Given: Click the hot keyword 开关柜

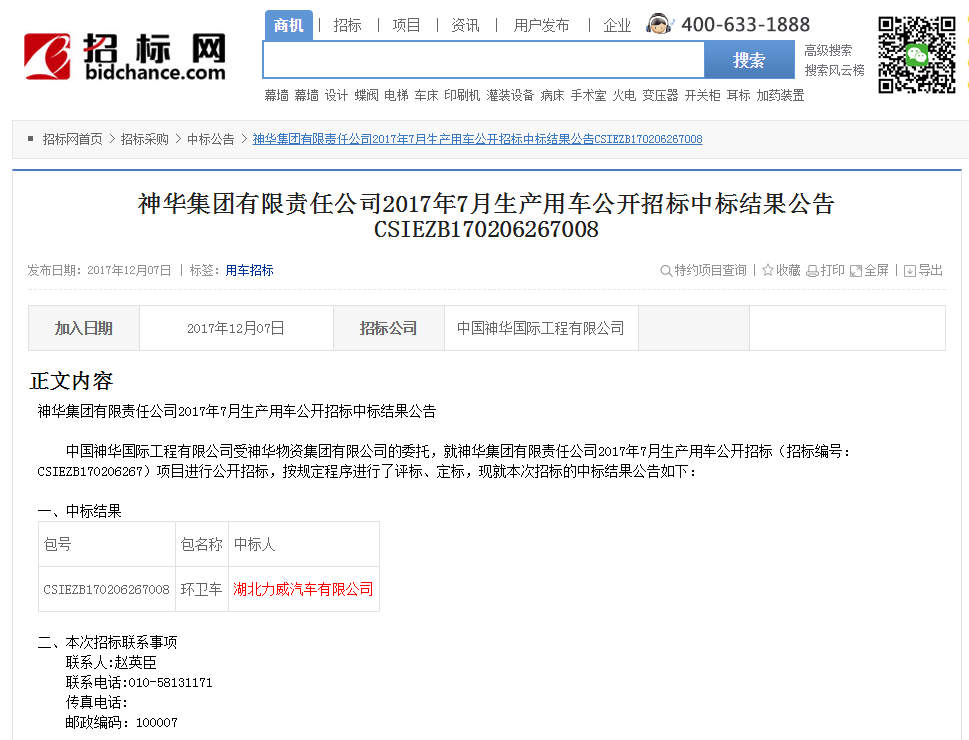Looking at the screenshot, I should 703,95.
